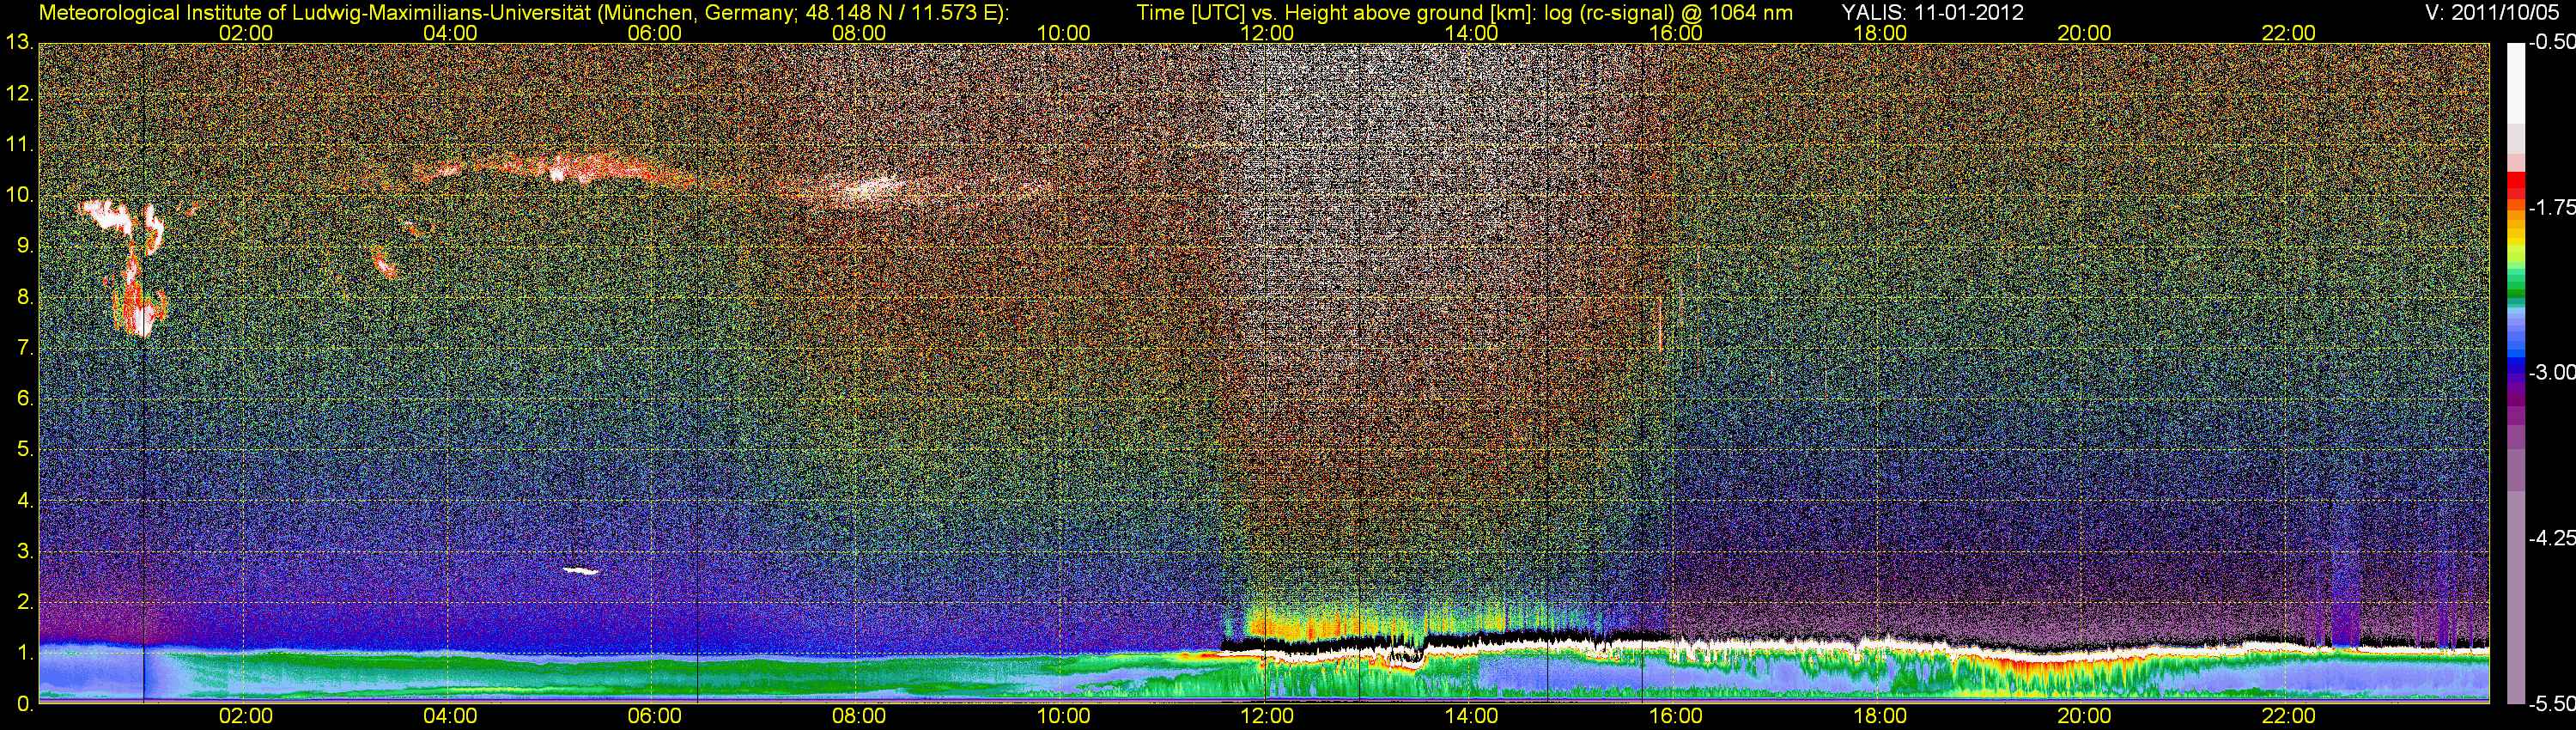
Task: Click the 13 km height axis label
Action: click(x=18, y=43)
